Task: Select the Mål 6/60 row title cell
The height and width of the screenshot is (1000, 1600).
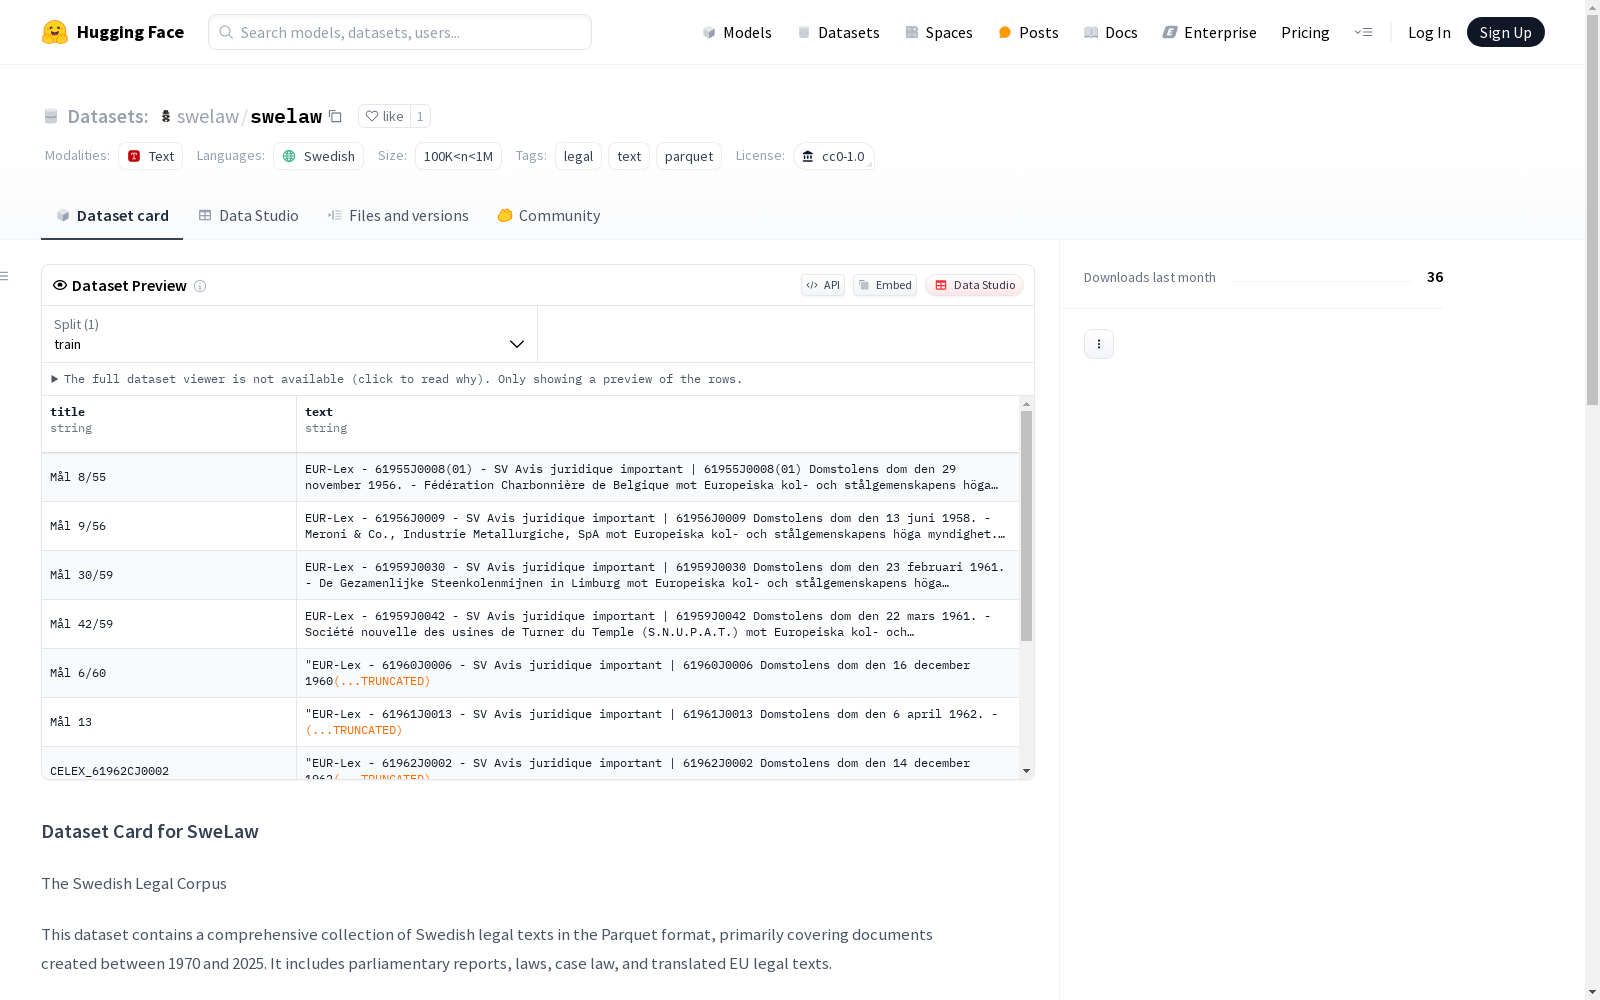Action: click(169, 673)
